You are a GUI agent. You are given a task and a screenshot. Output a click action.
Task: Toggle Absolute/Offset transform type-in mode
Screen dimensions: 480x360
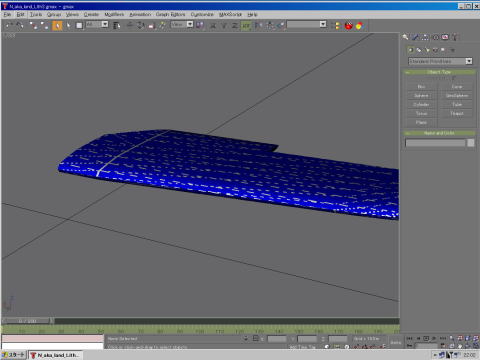pyautogui.click(x=256, y=339)
